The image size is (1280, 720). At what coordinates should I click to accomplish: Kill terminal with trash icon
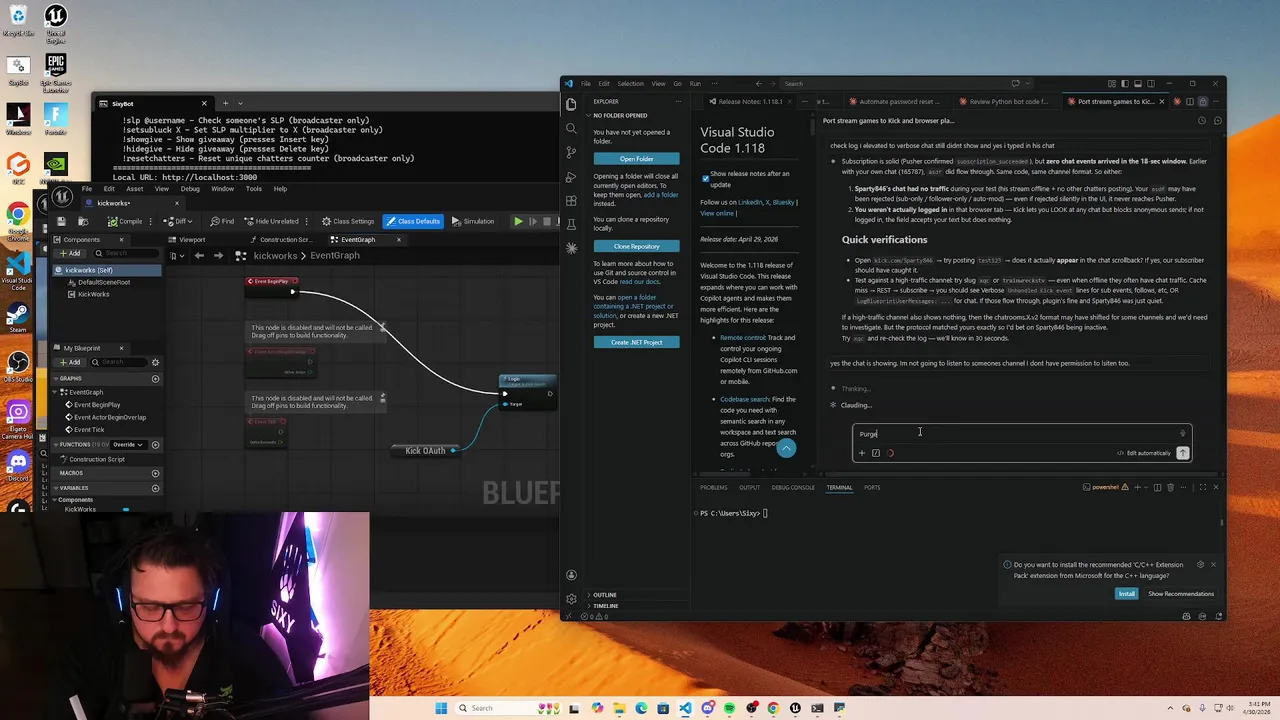1171,487
